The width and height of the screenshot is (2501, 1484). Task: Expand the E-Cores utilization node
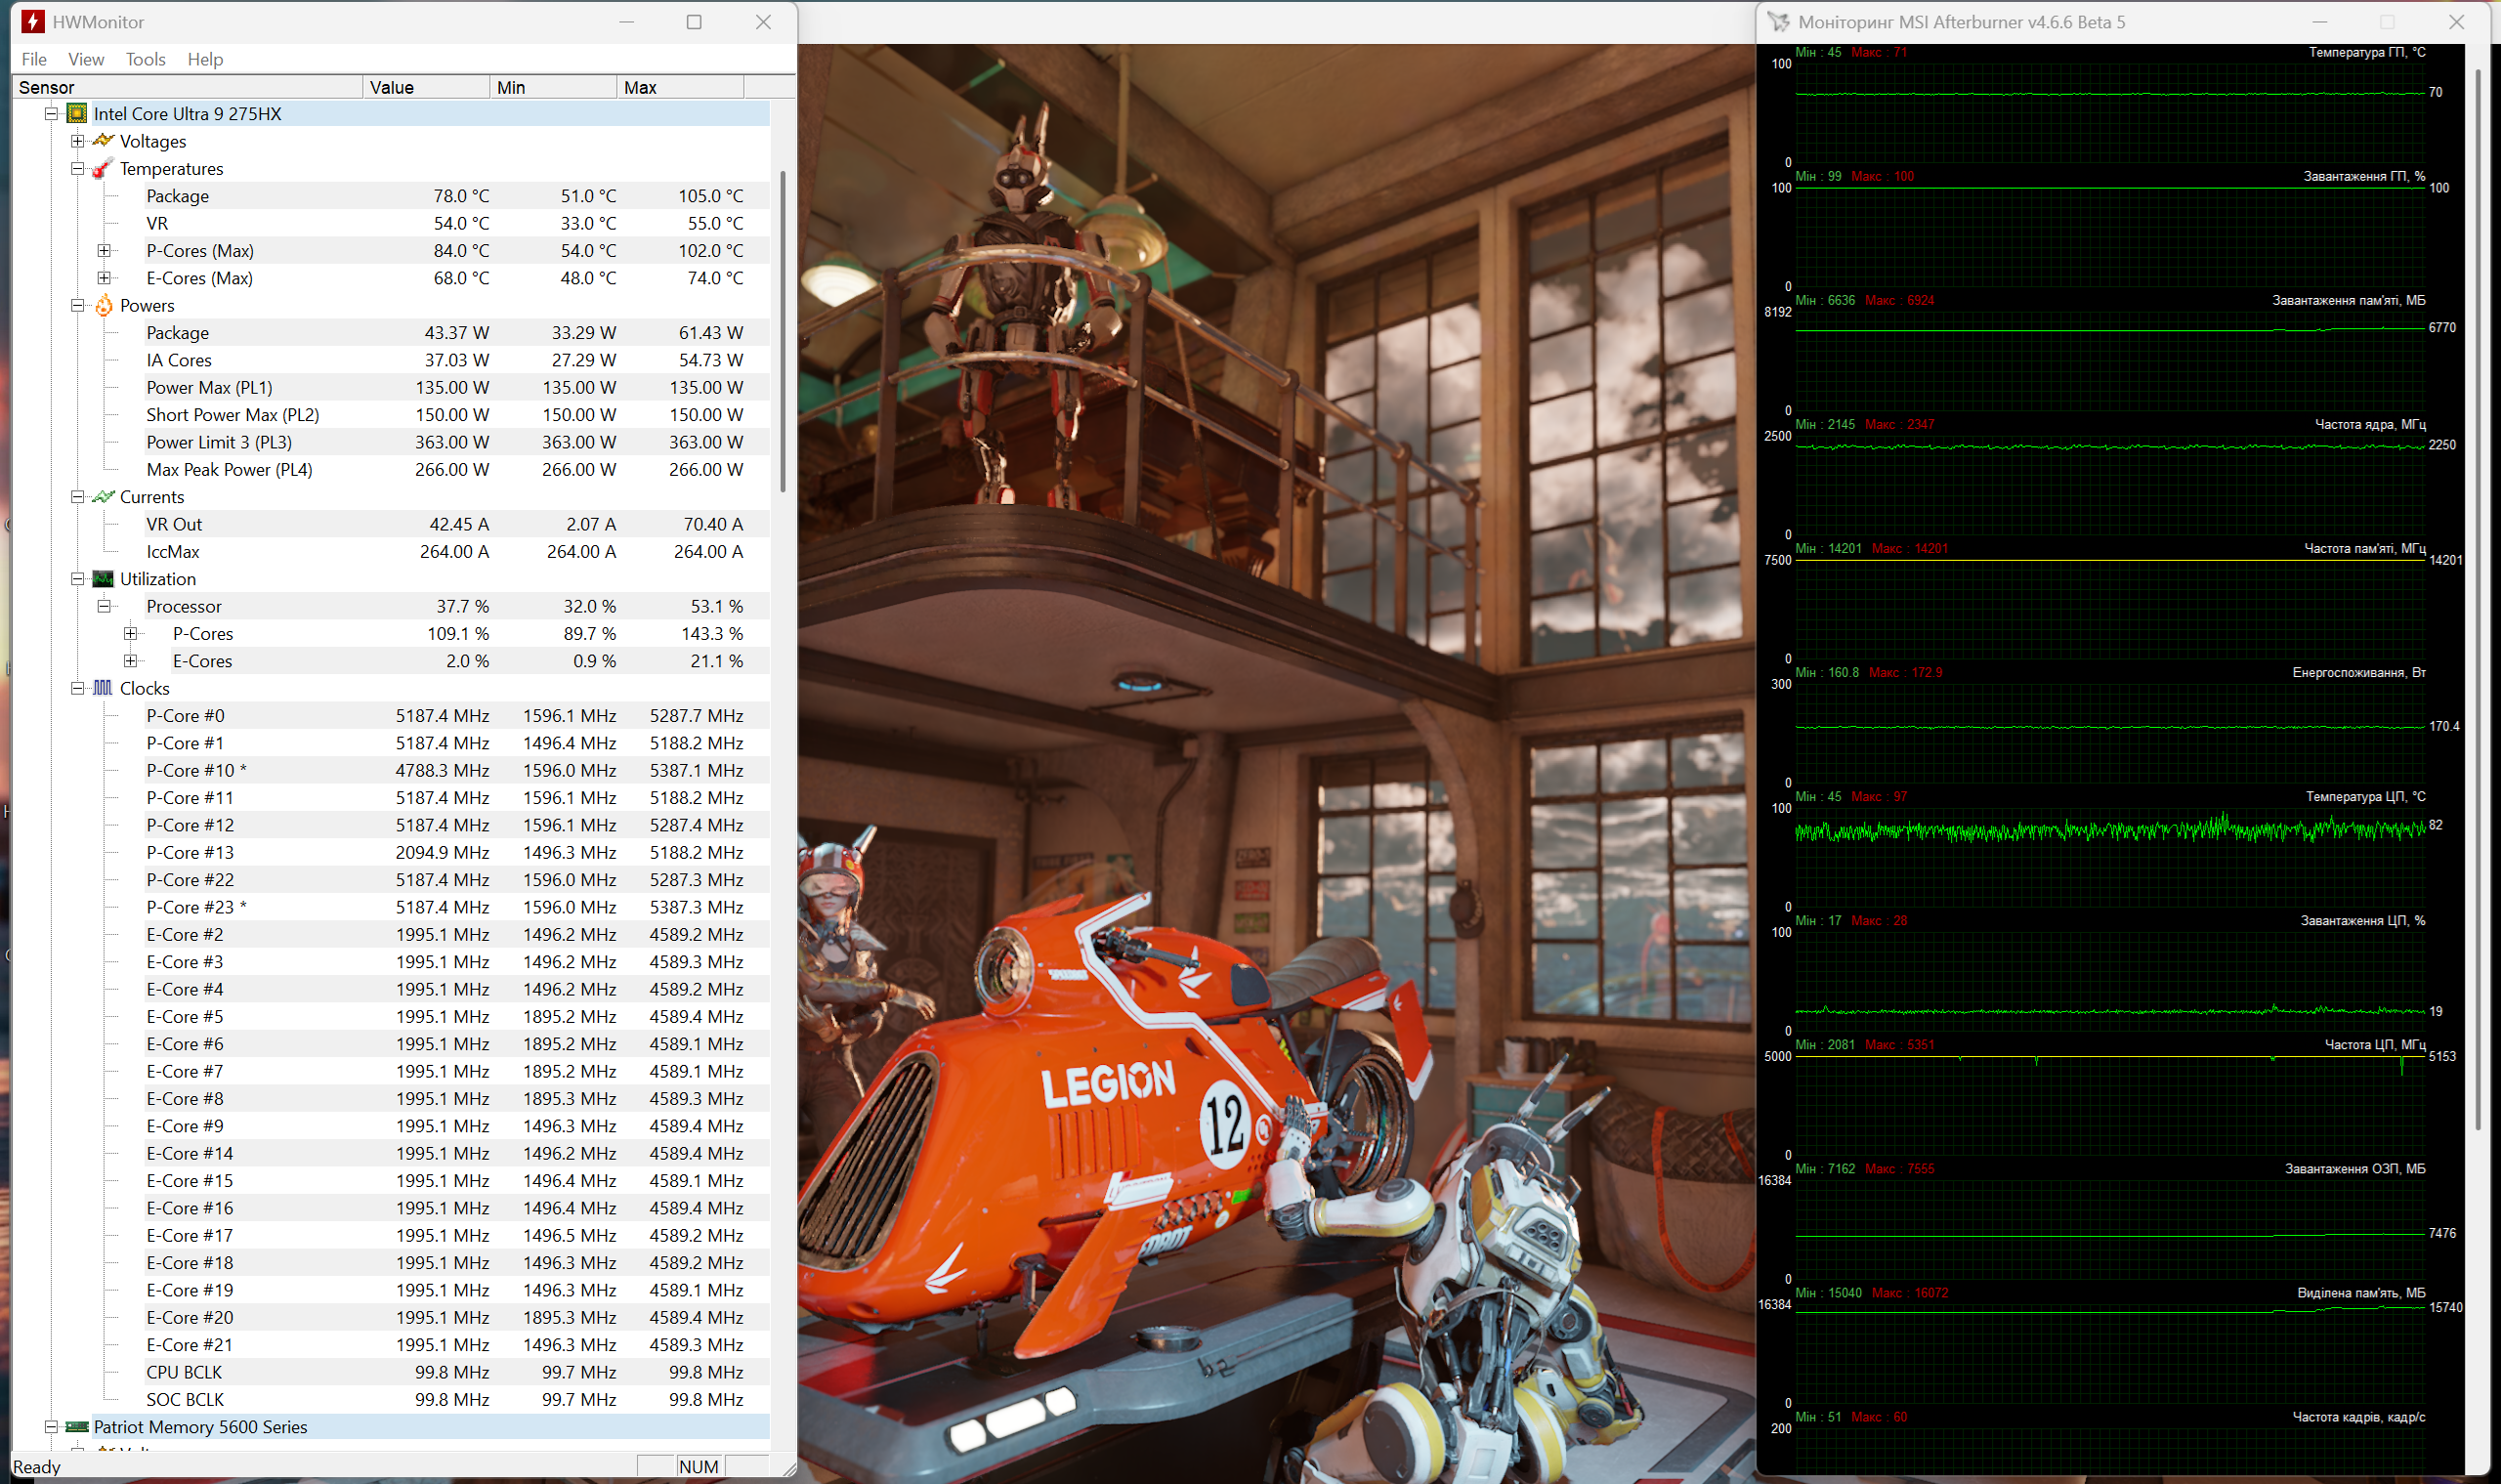pyautogui.click(x=130, y=661)
